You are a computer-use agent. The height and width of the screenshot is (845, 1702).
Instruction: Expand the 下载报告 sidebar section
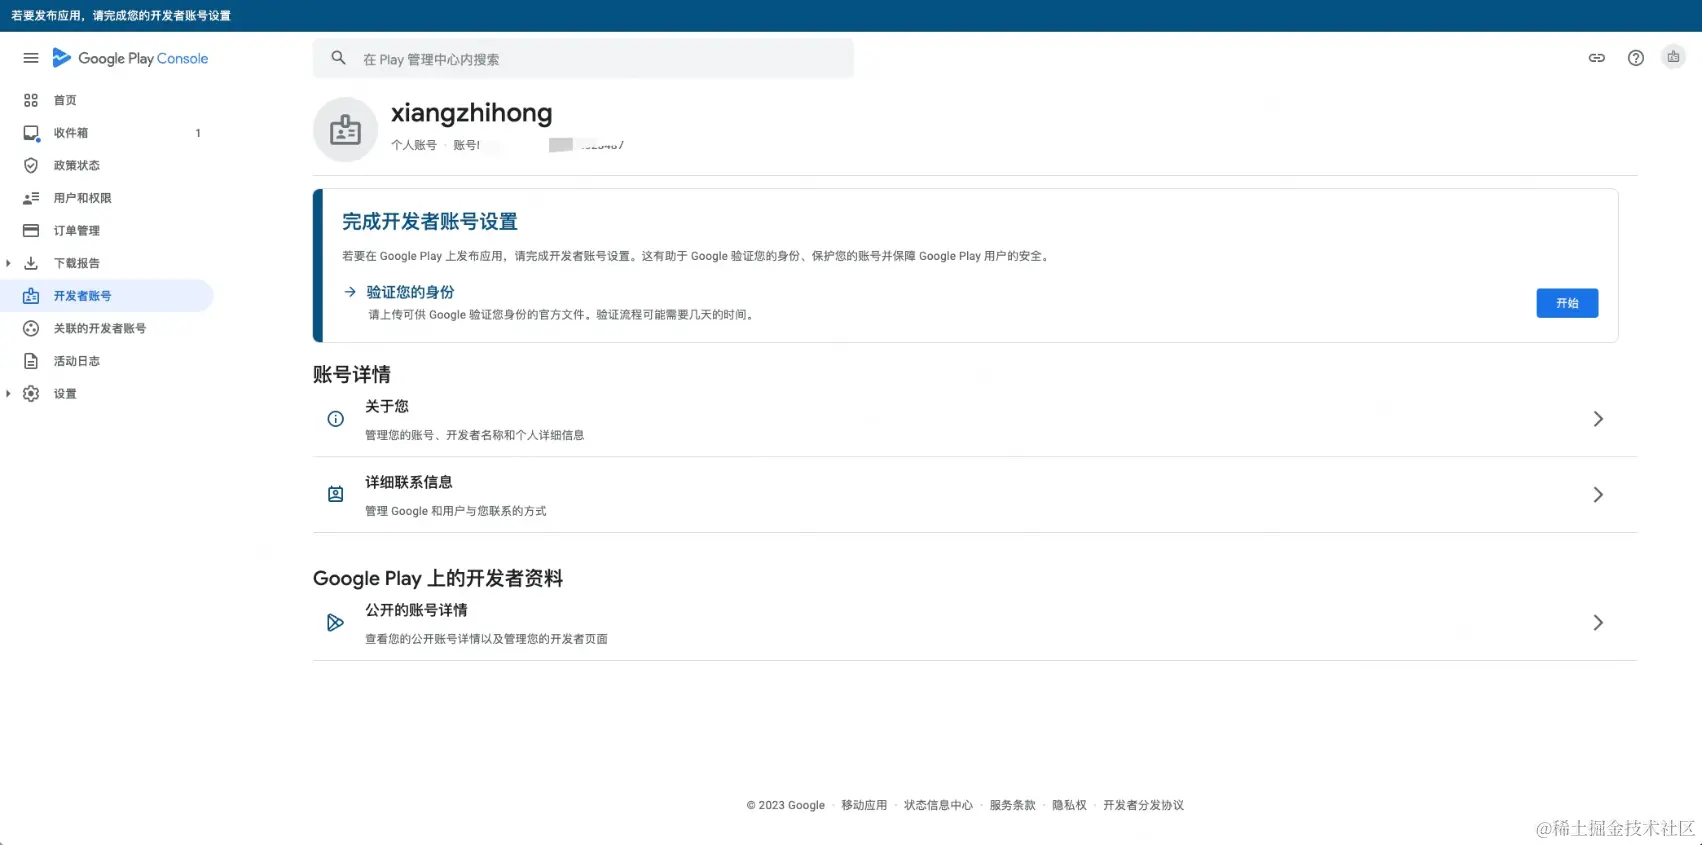pos(8,263)
